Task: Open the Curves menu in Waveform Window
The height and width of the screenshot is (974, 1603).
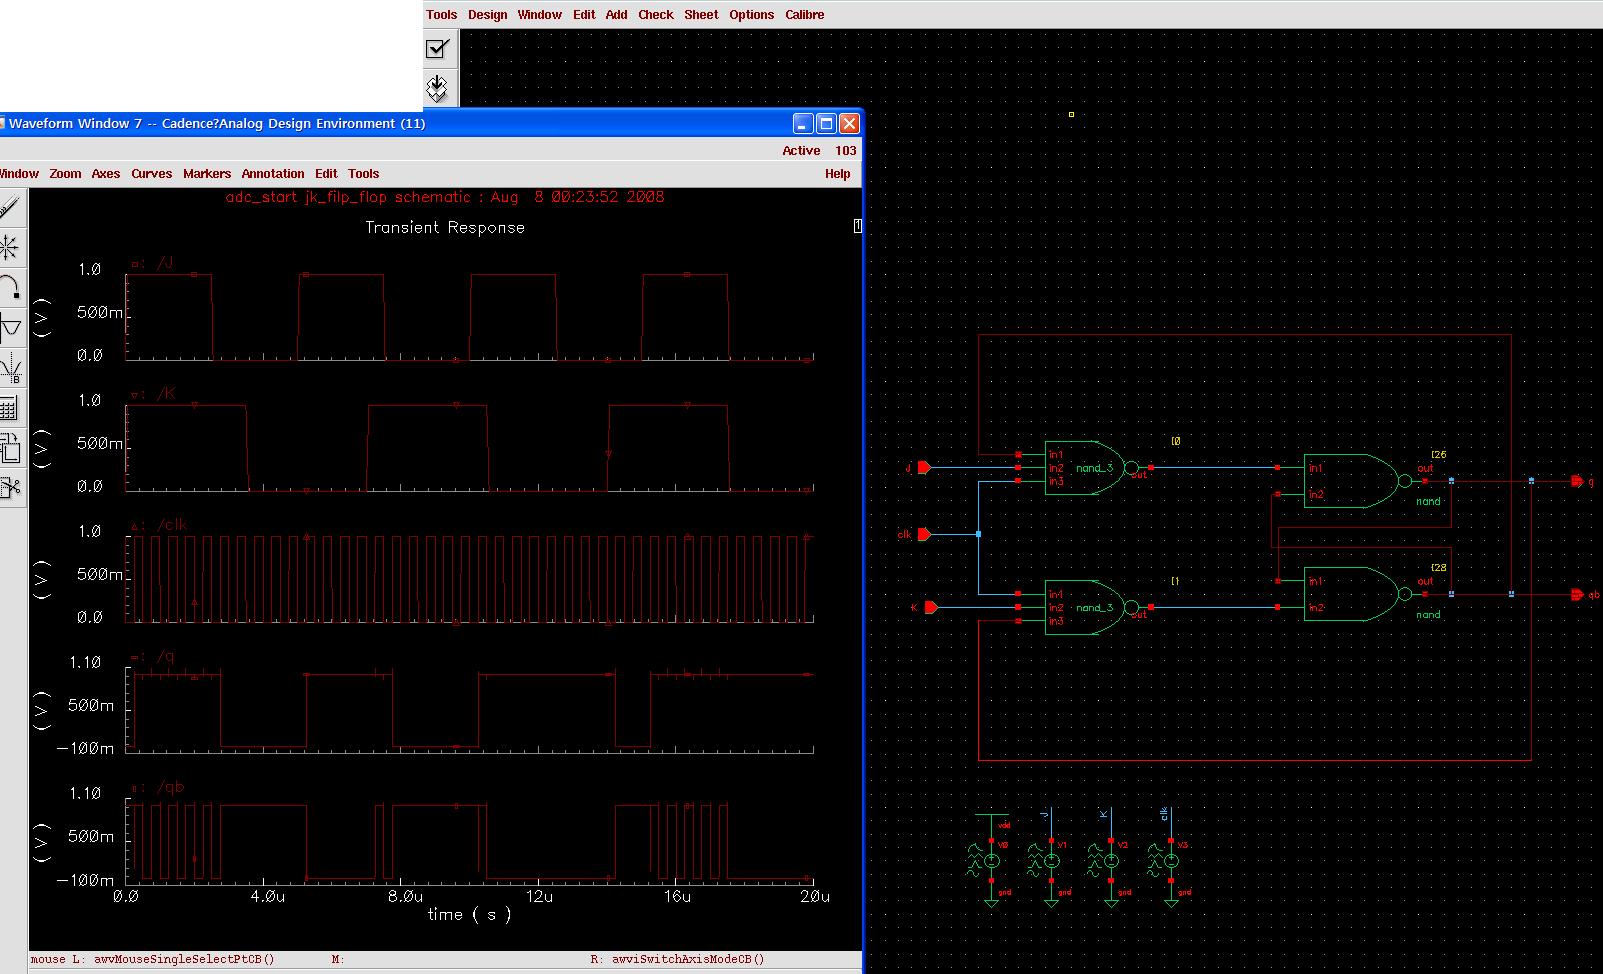Action: tap(151, 174)
